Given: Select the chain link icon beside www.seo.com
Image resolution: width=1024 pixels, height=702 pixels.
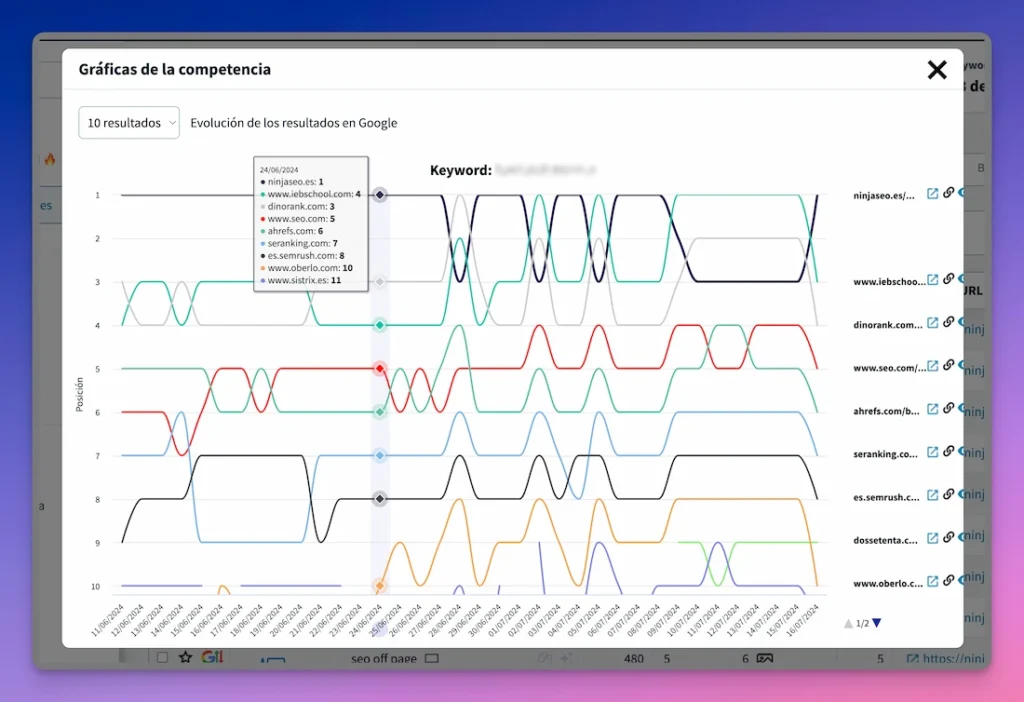Looking at the screenshot, I should 947,366.
